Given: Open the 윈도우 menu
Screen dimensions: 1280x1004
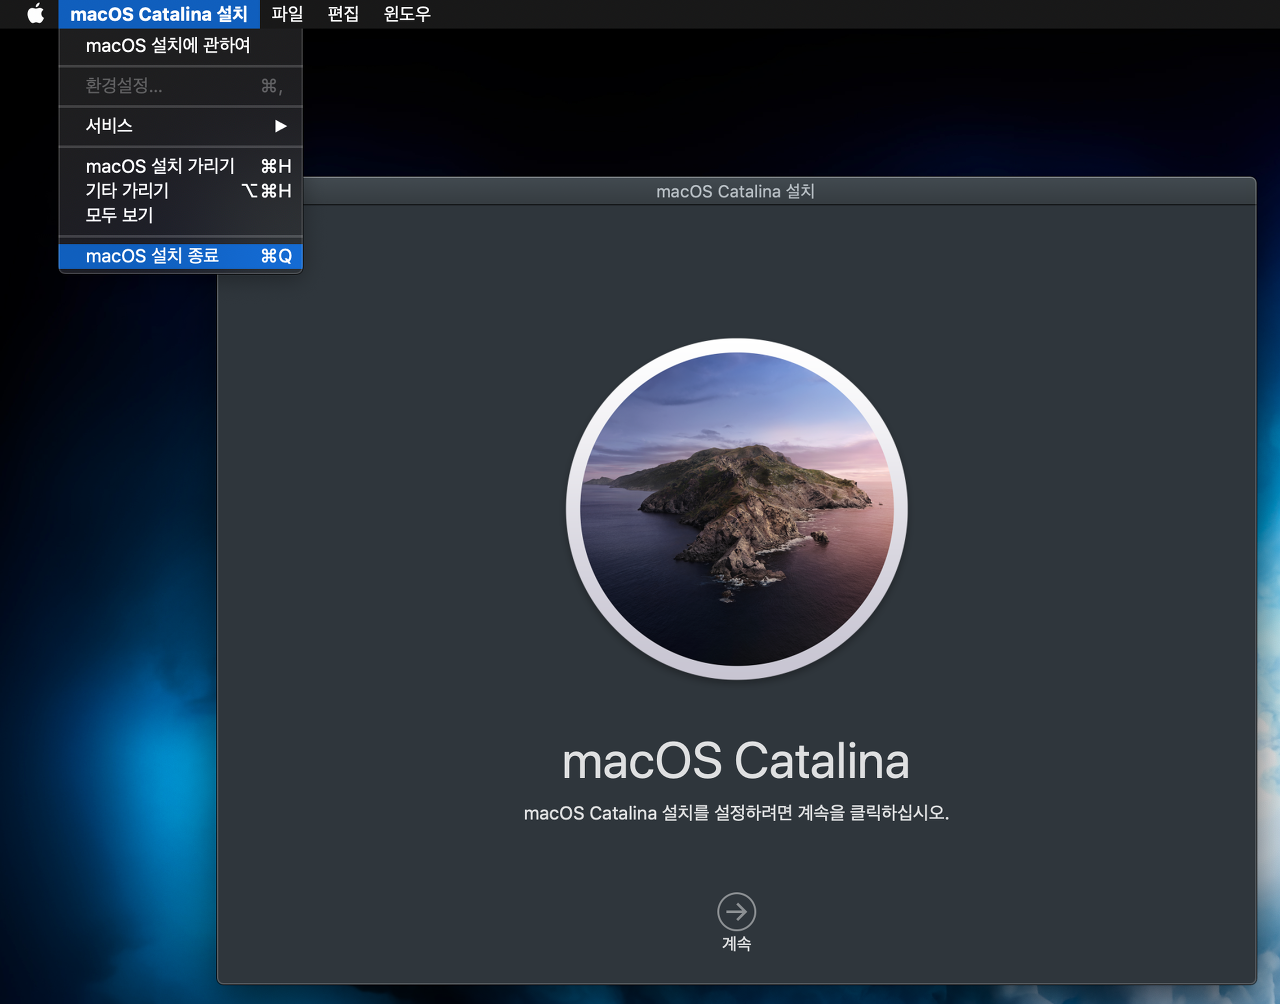Looking at the screenshot, I should click(x=407, y=14).
